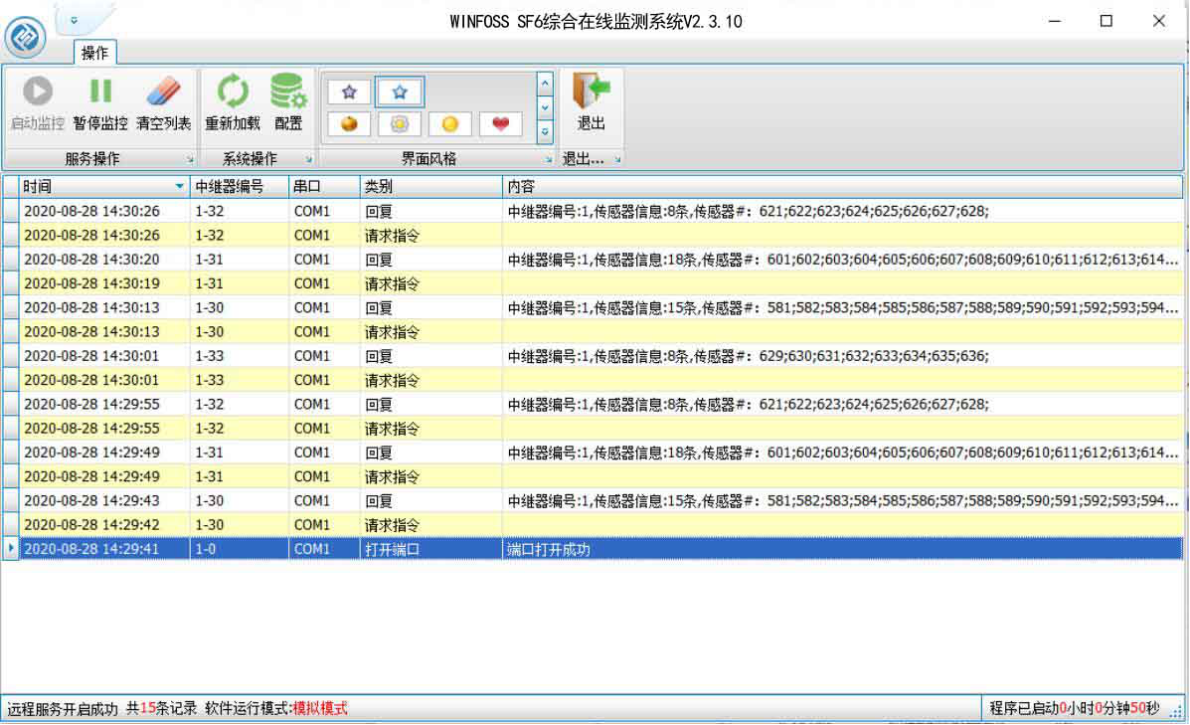Click 请求指令 in the 14:29:55 row

tap(392, 429)
